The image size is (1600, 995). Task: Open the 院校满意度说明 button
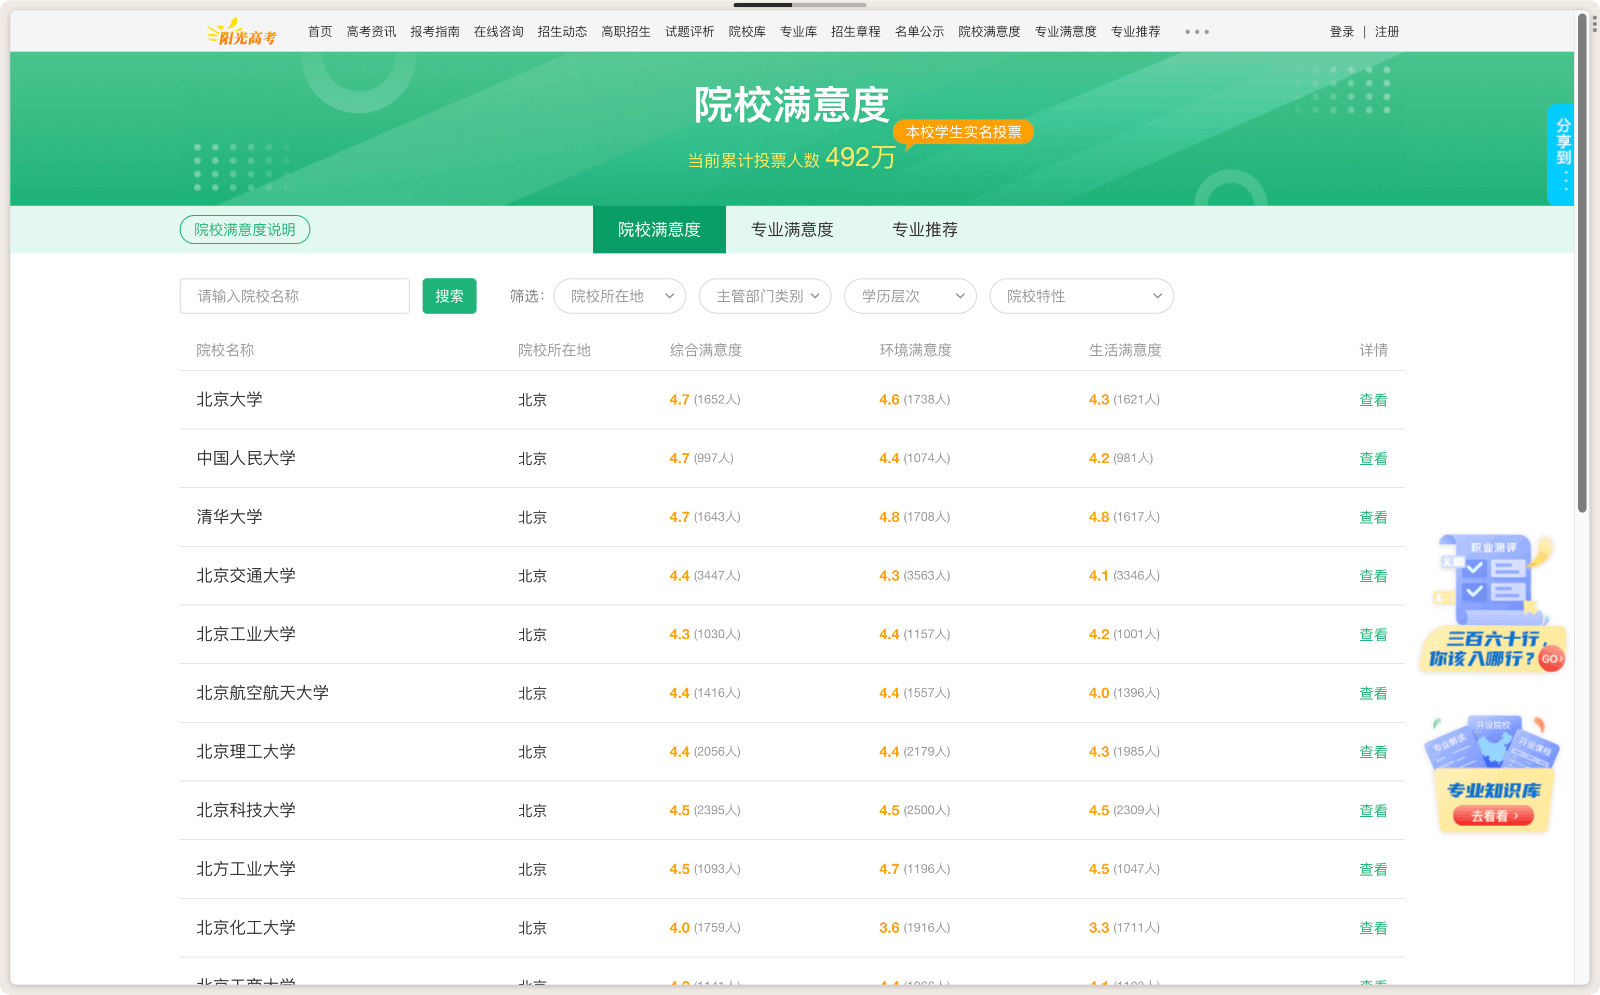(x=244, y=229)
